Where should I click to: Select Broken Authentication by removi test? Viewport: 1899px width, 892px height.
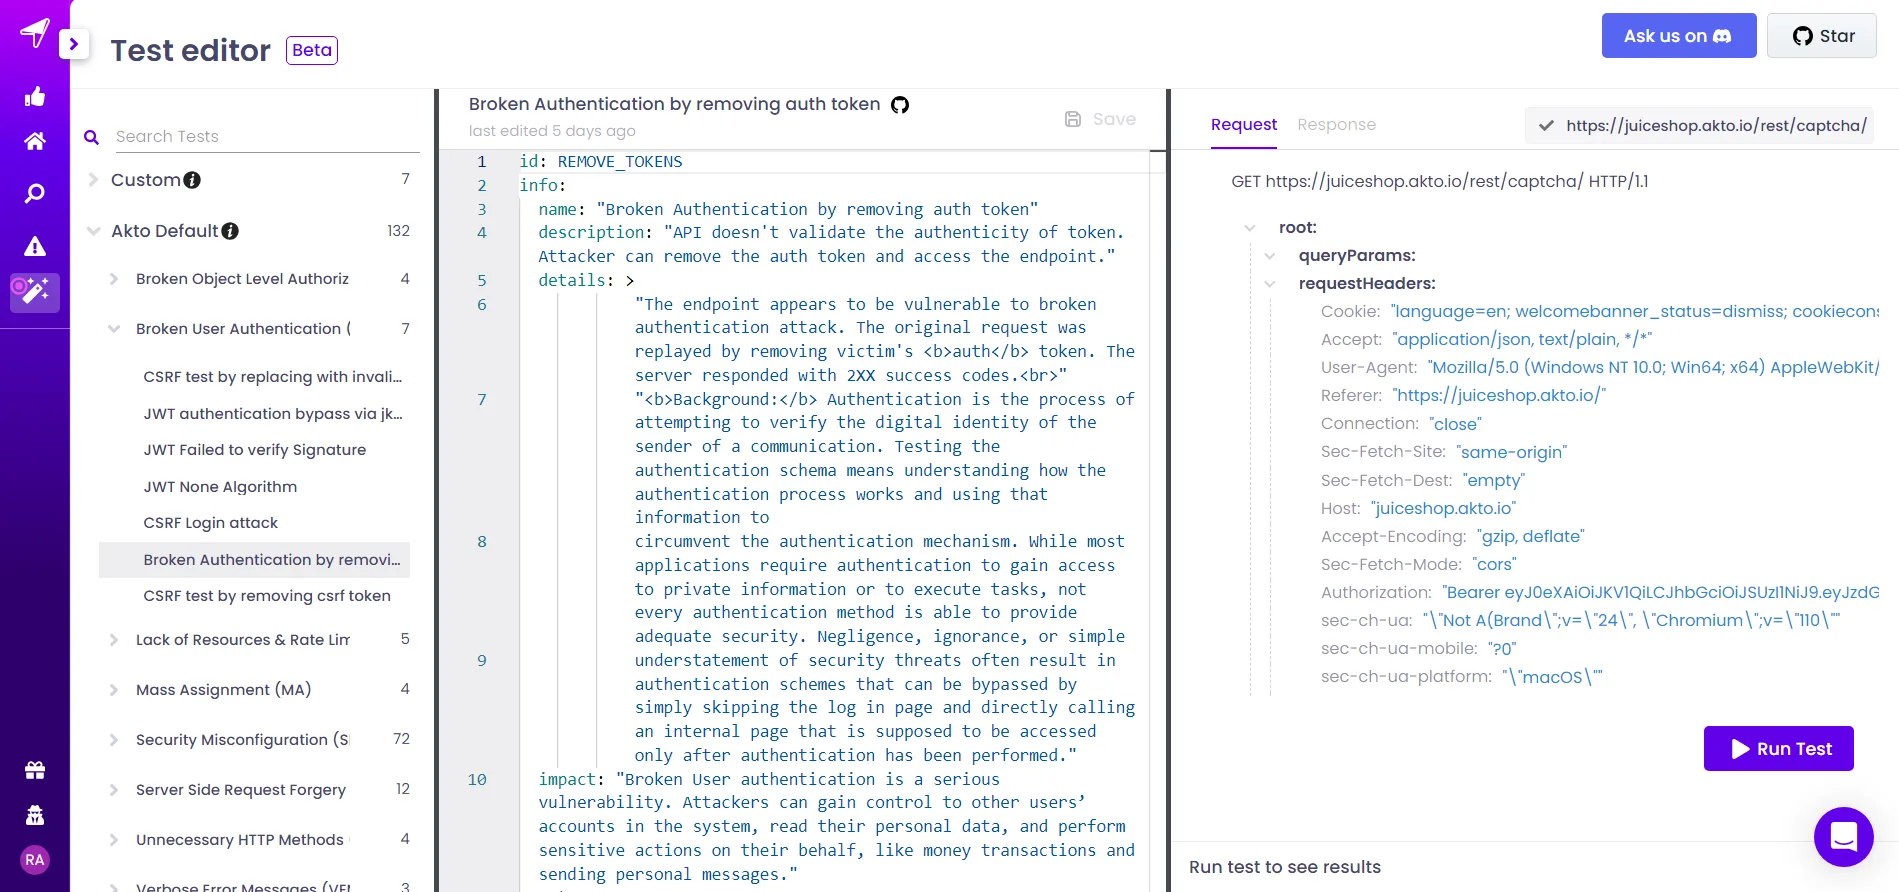coord(254,560)
